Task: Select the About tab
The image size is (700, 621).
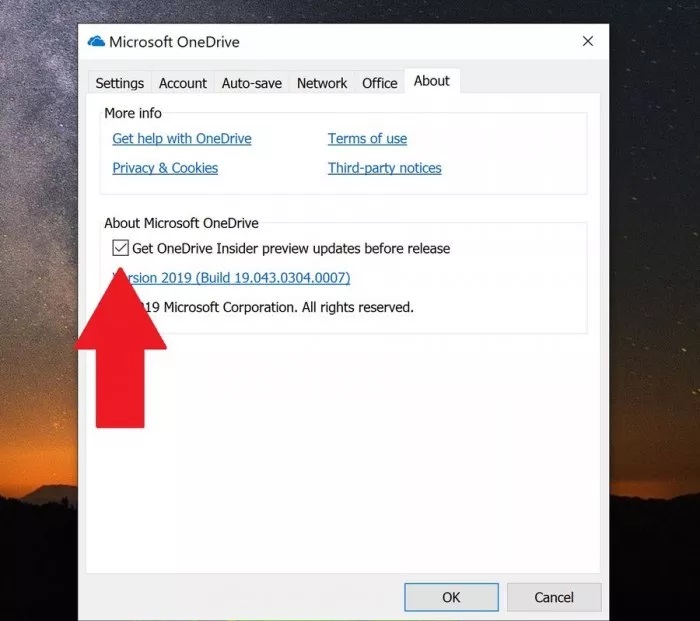Action: point(432,81)
